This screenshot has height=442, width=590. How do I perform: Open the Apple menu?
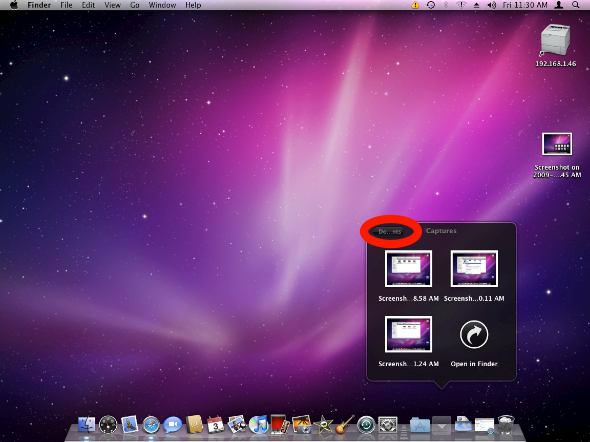pyautogui.click(x=14, y=5)
